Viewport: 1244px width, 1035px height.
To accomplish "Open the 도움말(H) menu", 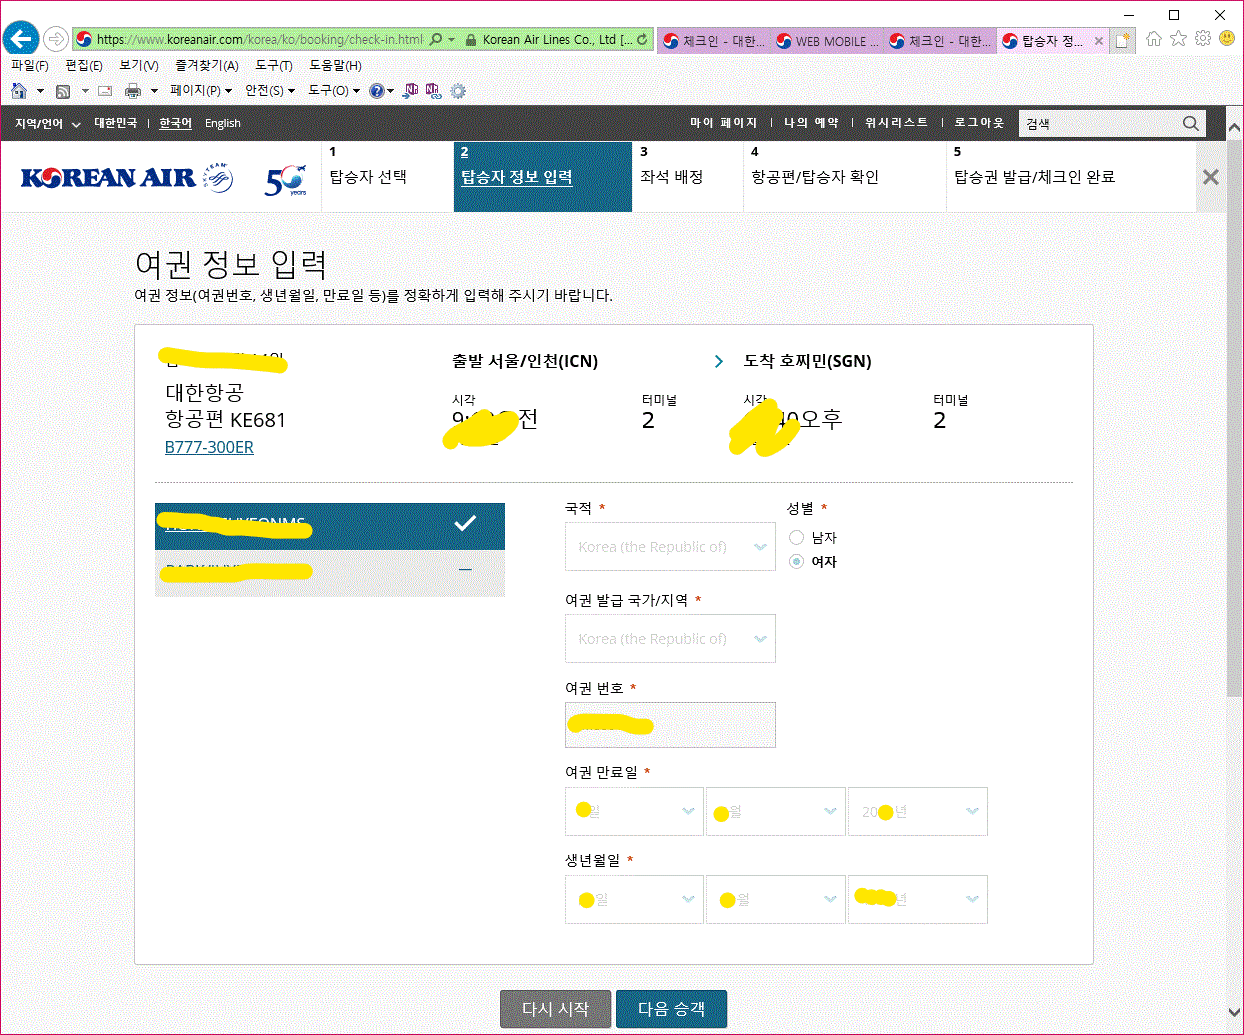I will click(x=335, y=65).
